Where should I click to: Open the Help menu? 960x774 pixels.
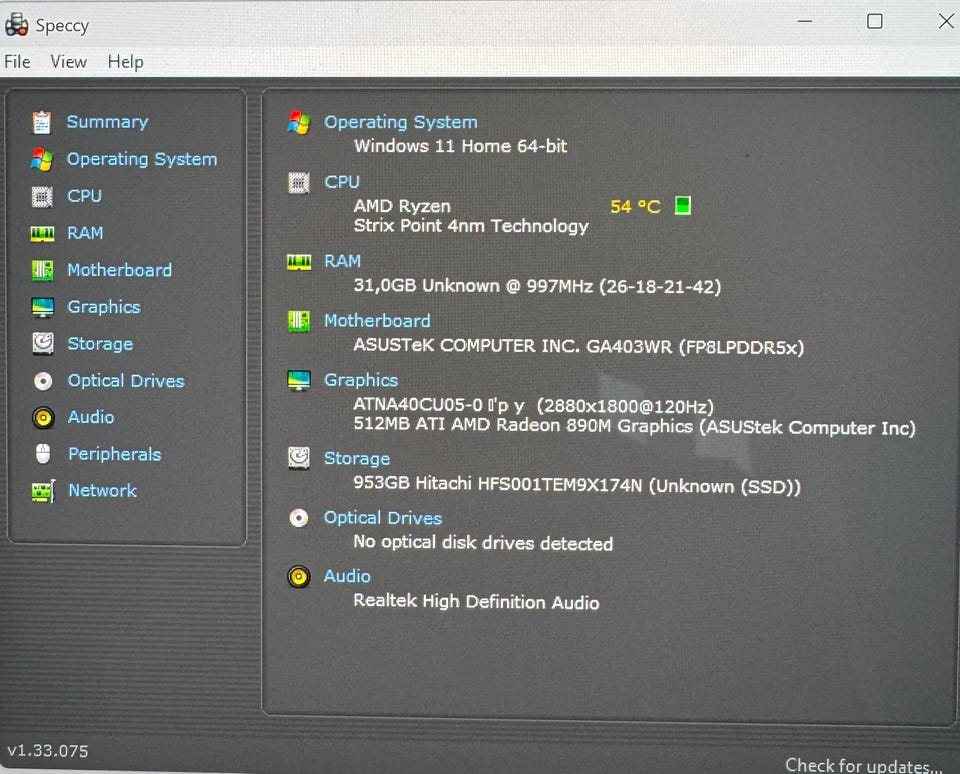pos(126,62)
